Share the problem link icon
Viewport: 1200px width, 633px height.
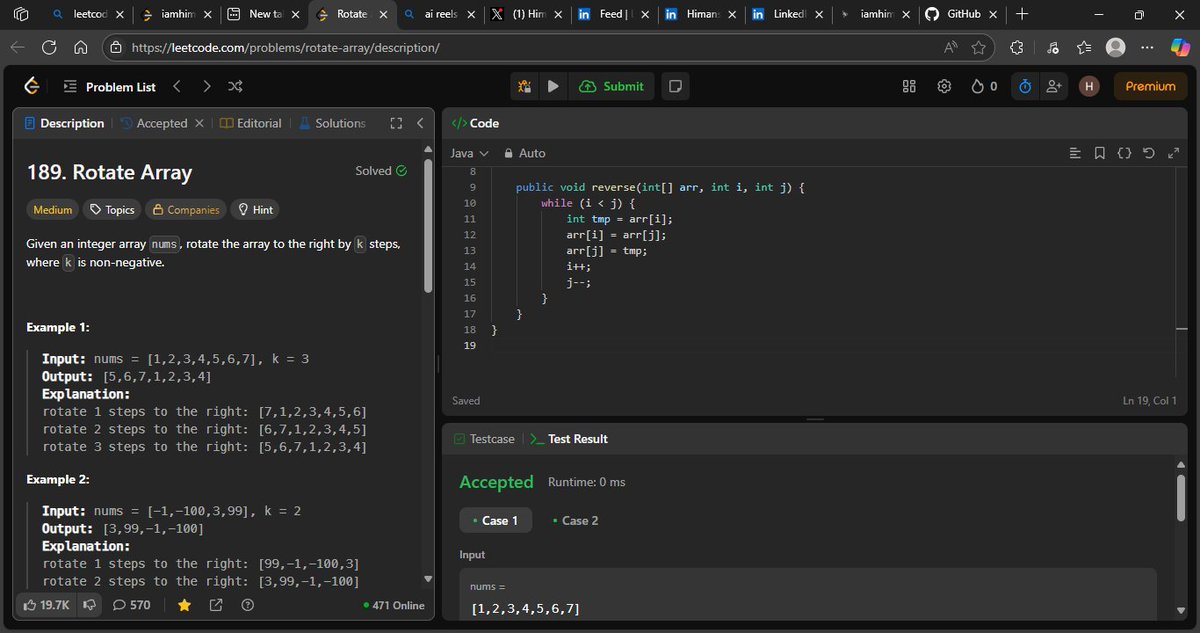(x=216, y=605)
